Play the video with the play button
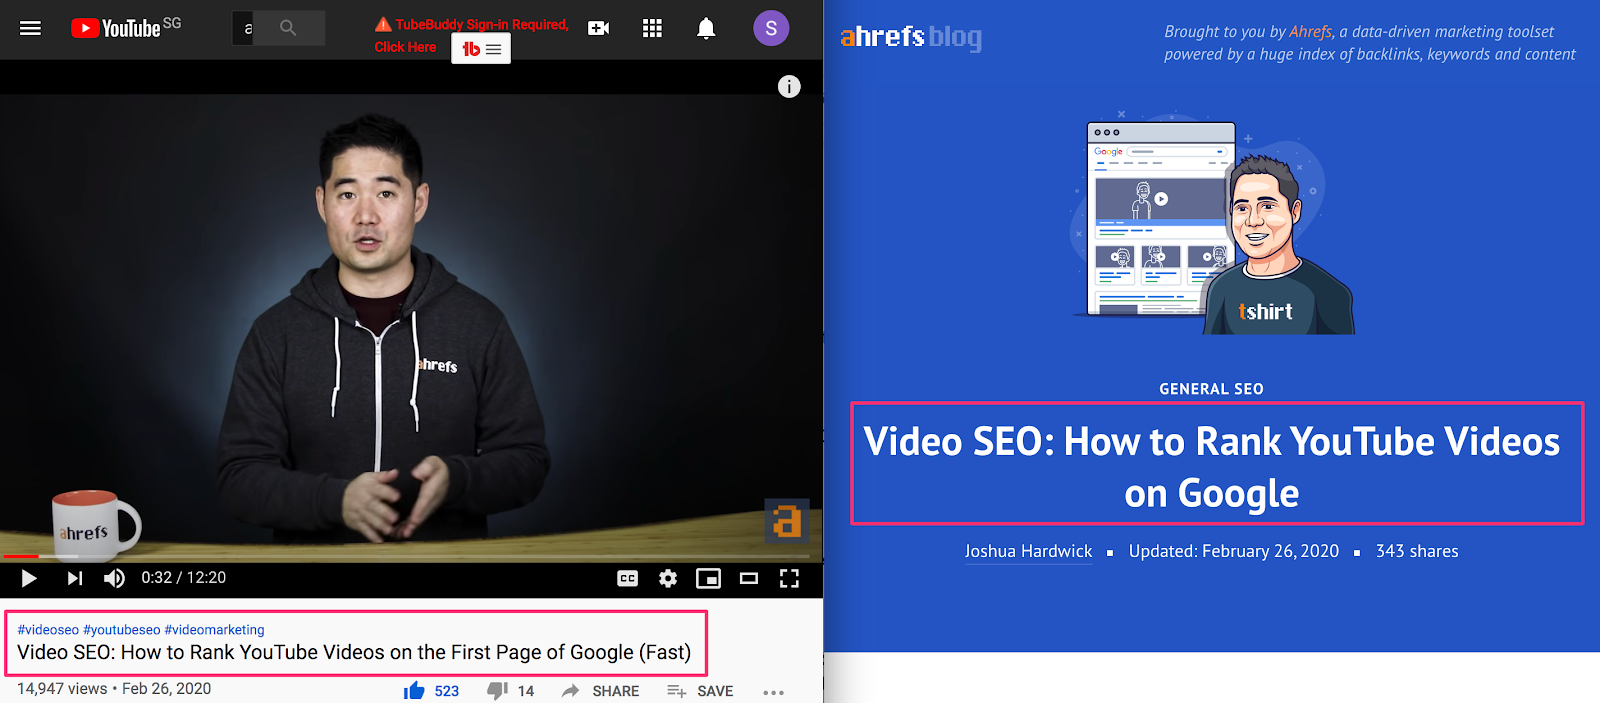The width and height of the screenshot is (1600, 703). (29, 578)
